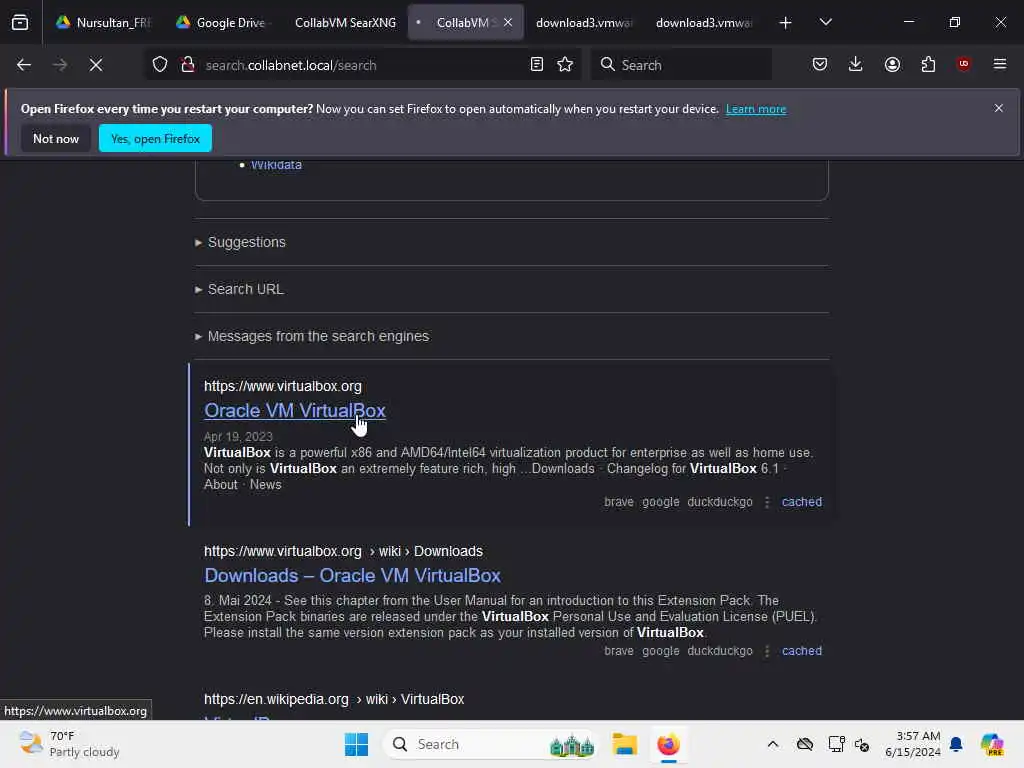Switch to first download3.vmware tab
The image size is (1024, 768).
pos(584,22)
